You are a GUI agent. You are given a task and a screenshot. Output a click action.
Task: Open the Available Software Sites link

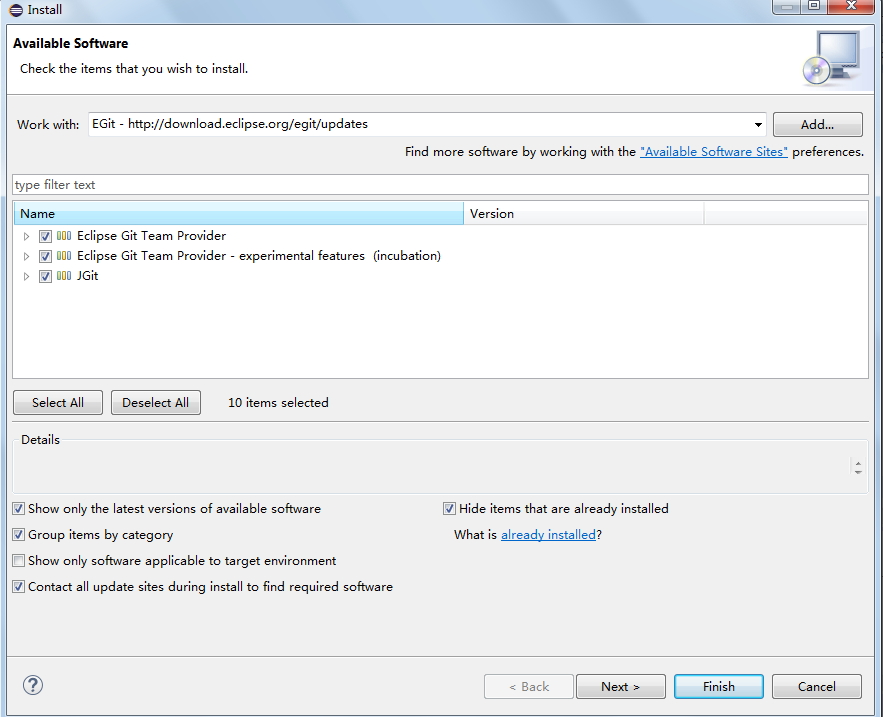pyautogui.click(x=713, y=152)
